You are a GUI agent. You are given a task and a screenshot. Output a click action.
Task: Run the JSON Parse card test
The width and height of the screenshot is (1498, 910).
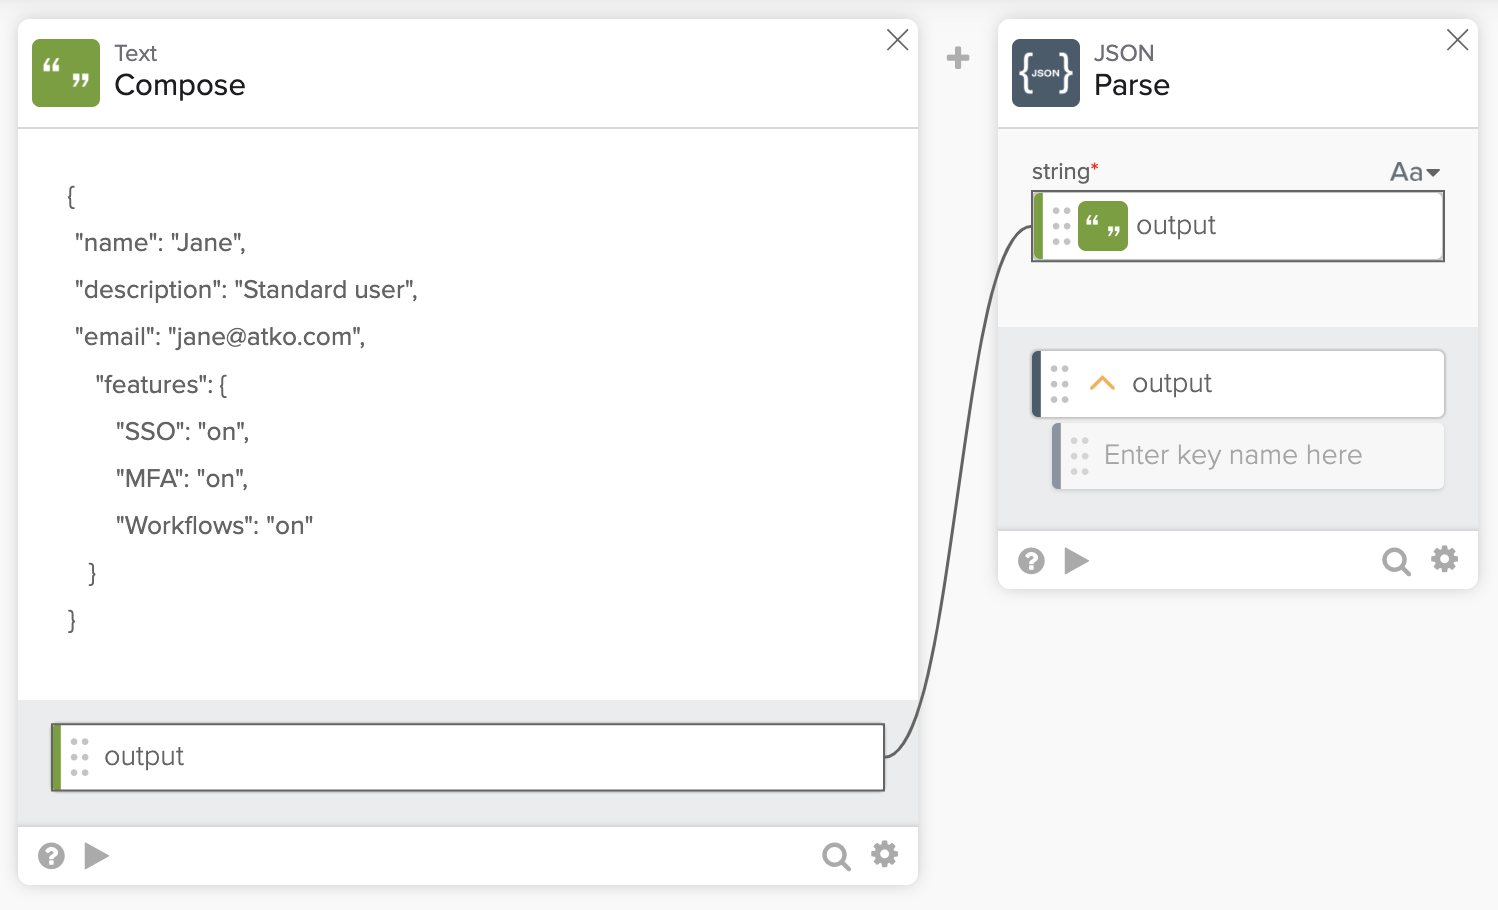(1076, 561)
